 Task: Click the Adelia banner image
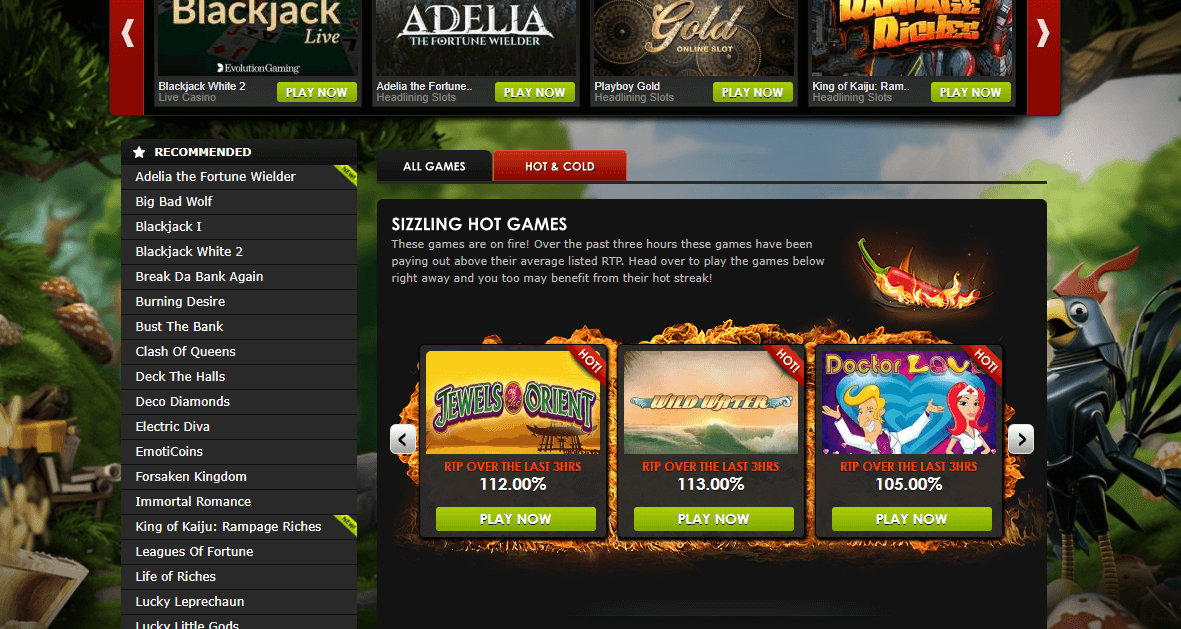pyautogui.click(x=475, y=38)
